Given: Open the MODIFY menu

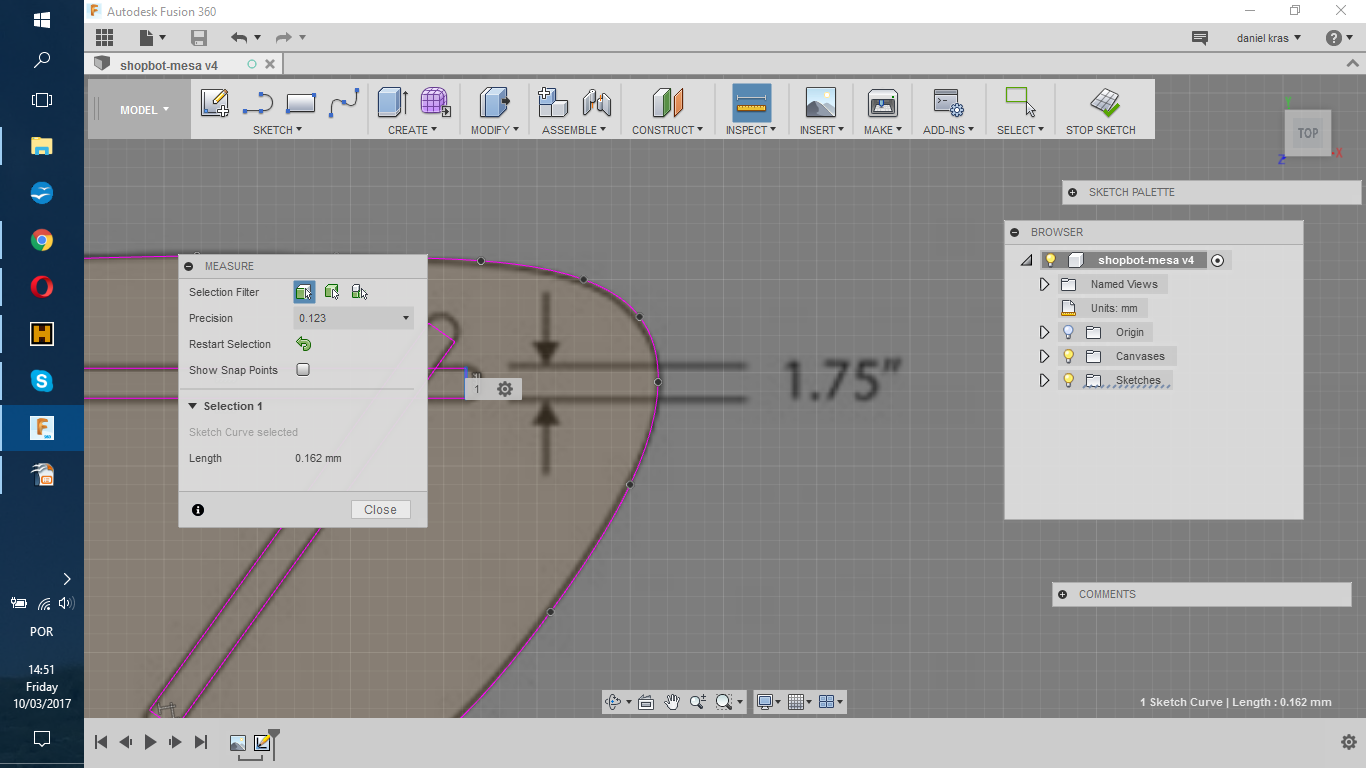Looking at the screenshot, I should pos(495,130).
